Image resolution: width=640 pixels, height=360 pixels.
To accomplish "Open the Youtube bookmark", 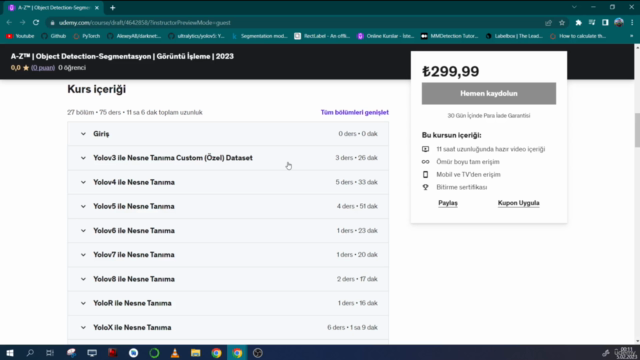I will 20,36.
